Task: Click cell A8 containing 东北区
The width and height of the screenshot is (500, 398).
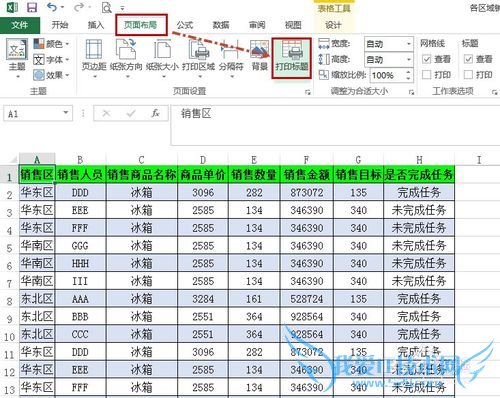Action: (37, 299)
